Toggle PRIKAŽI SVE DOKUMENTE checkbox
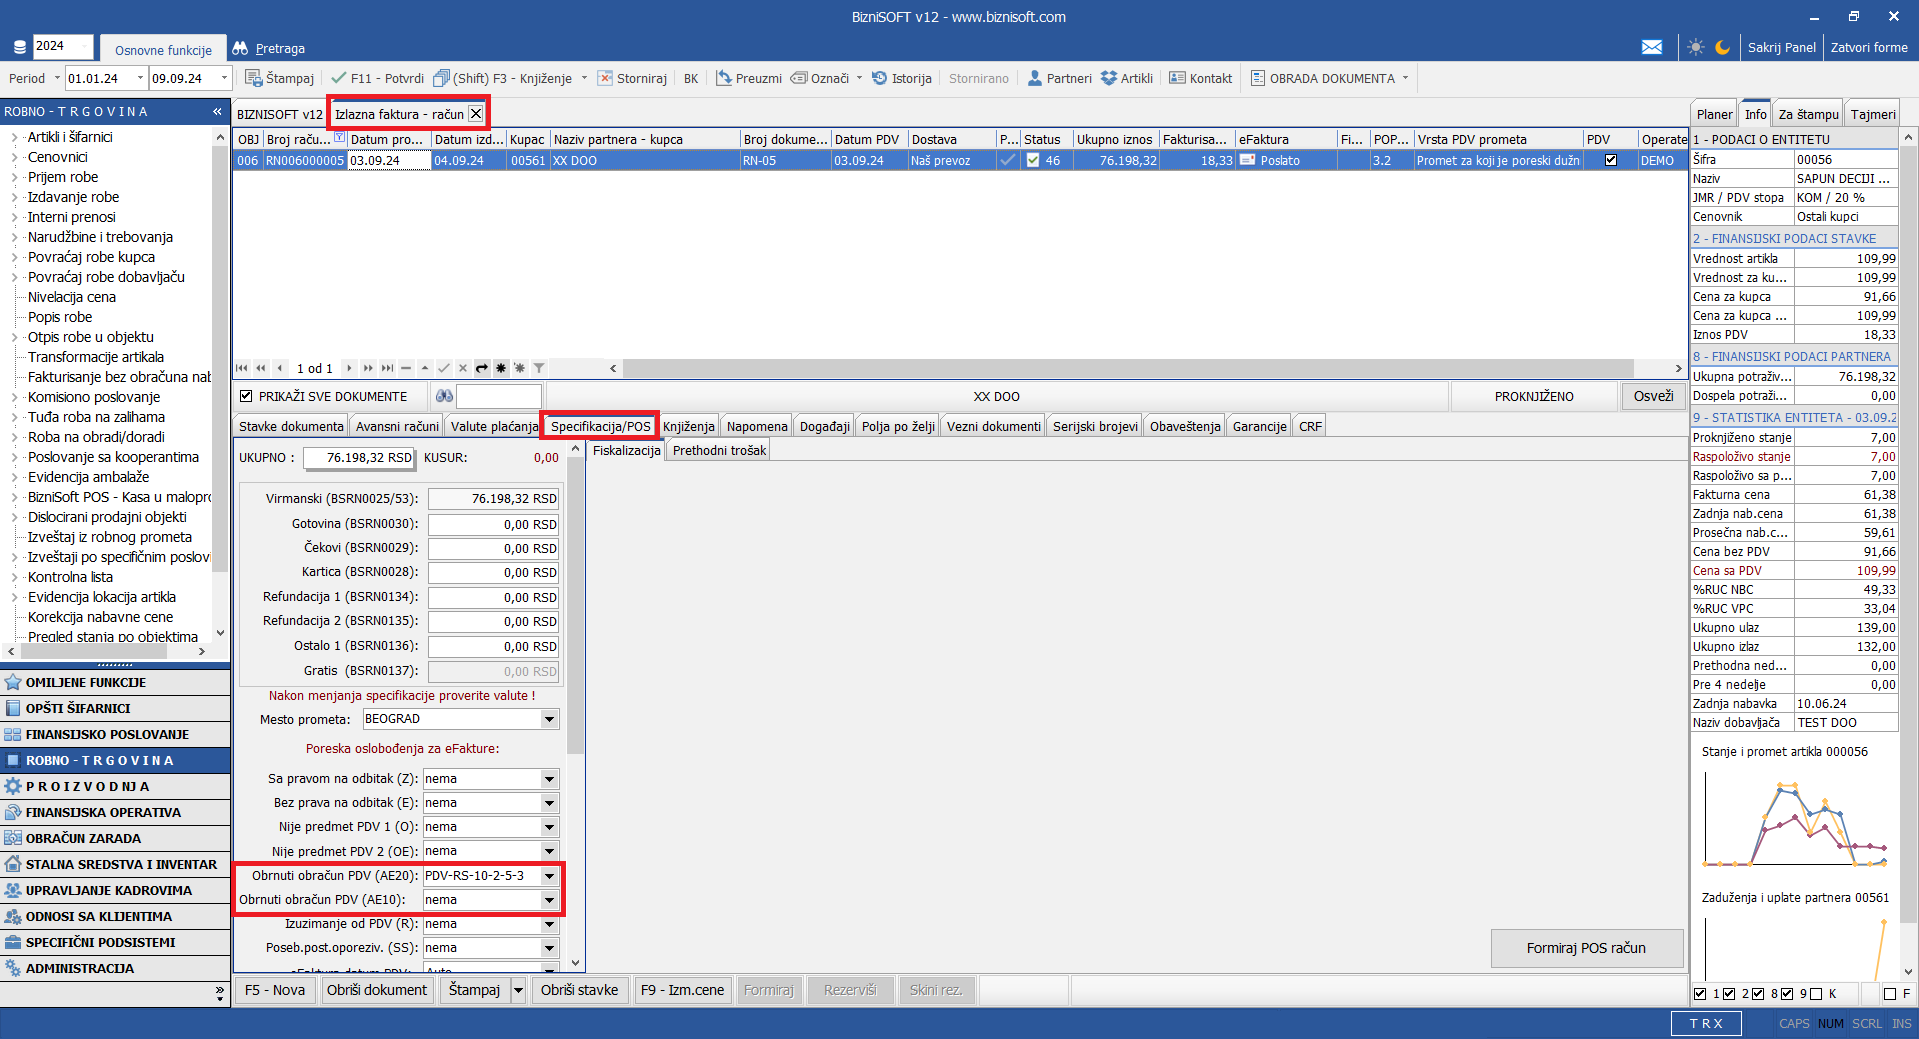 (246, 396)
